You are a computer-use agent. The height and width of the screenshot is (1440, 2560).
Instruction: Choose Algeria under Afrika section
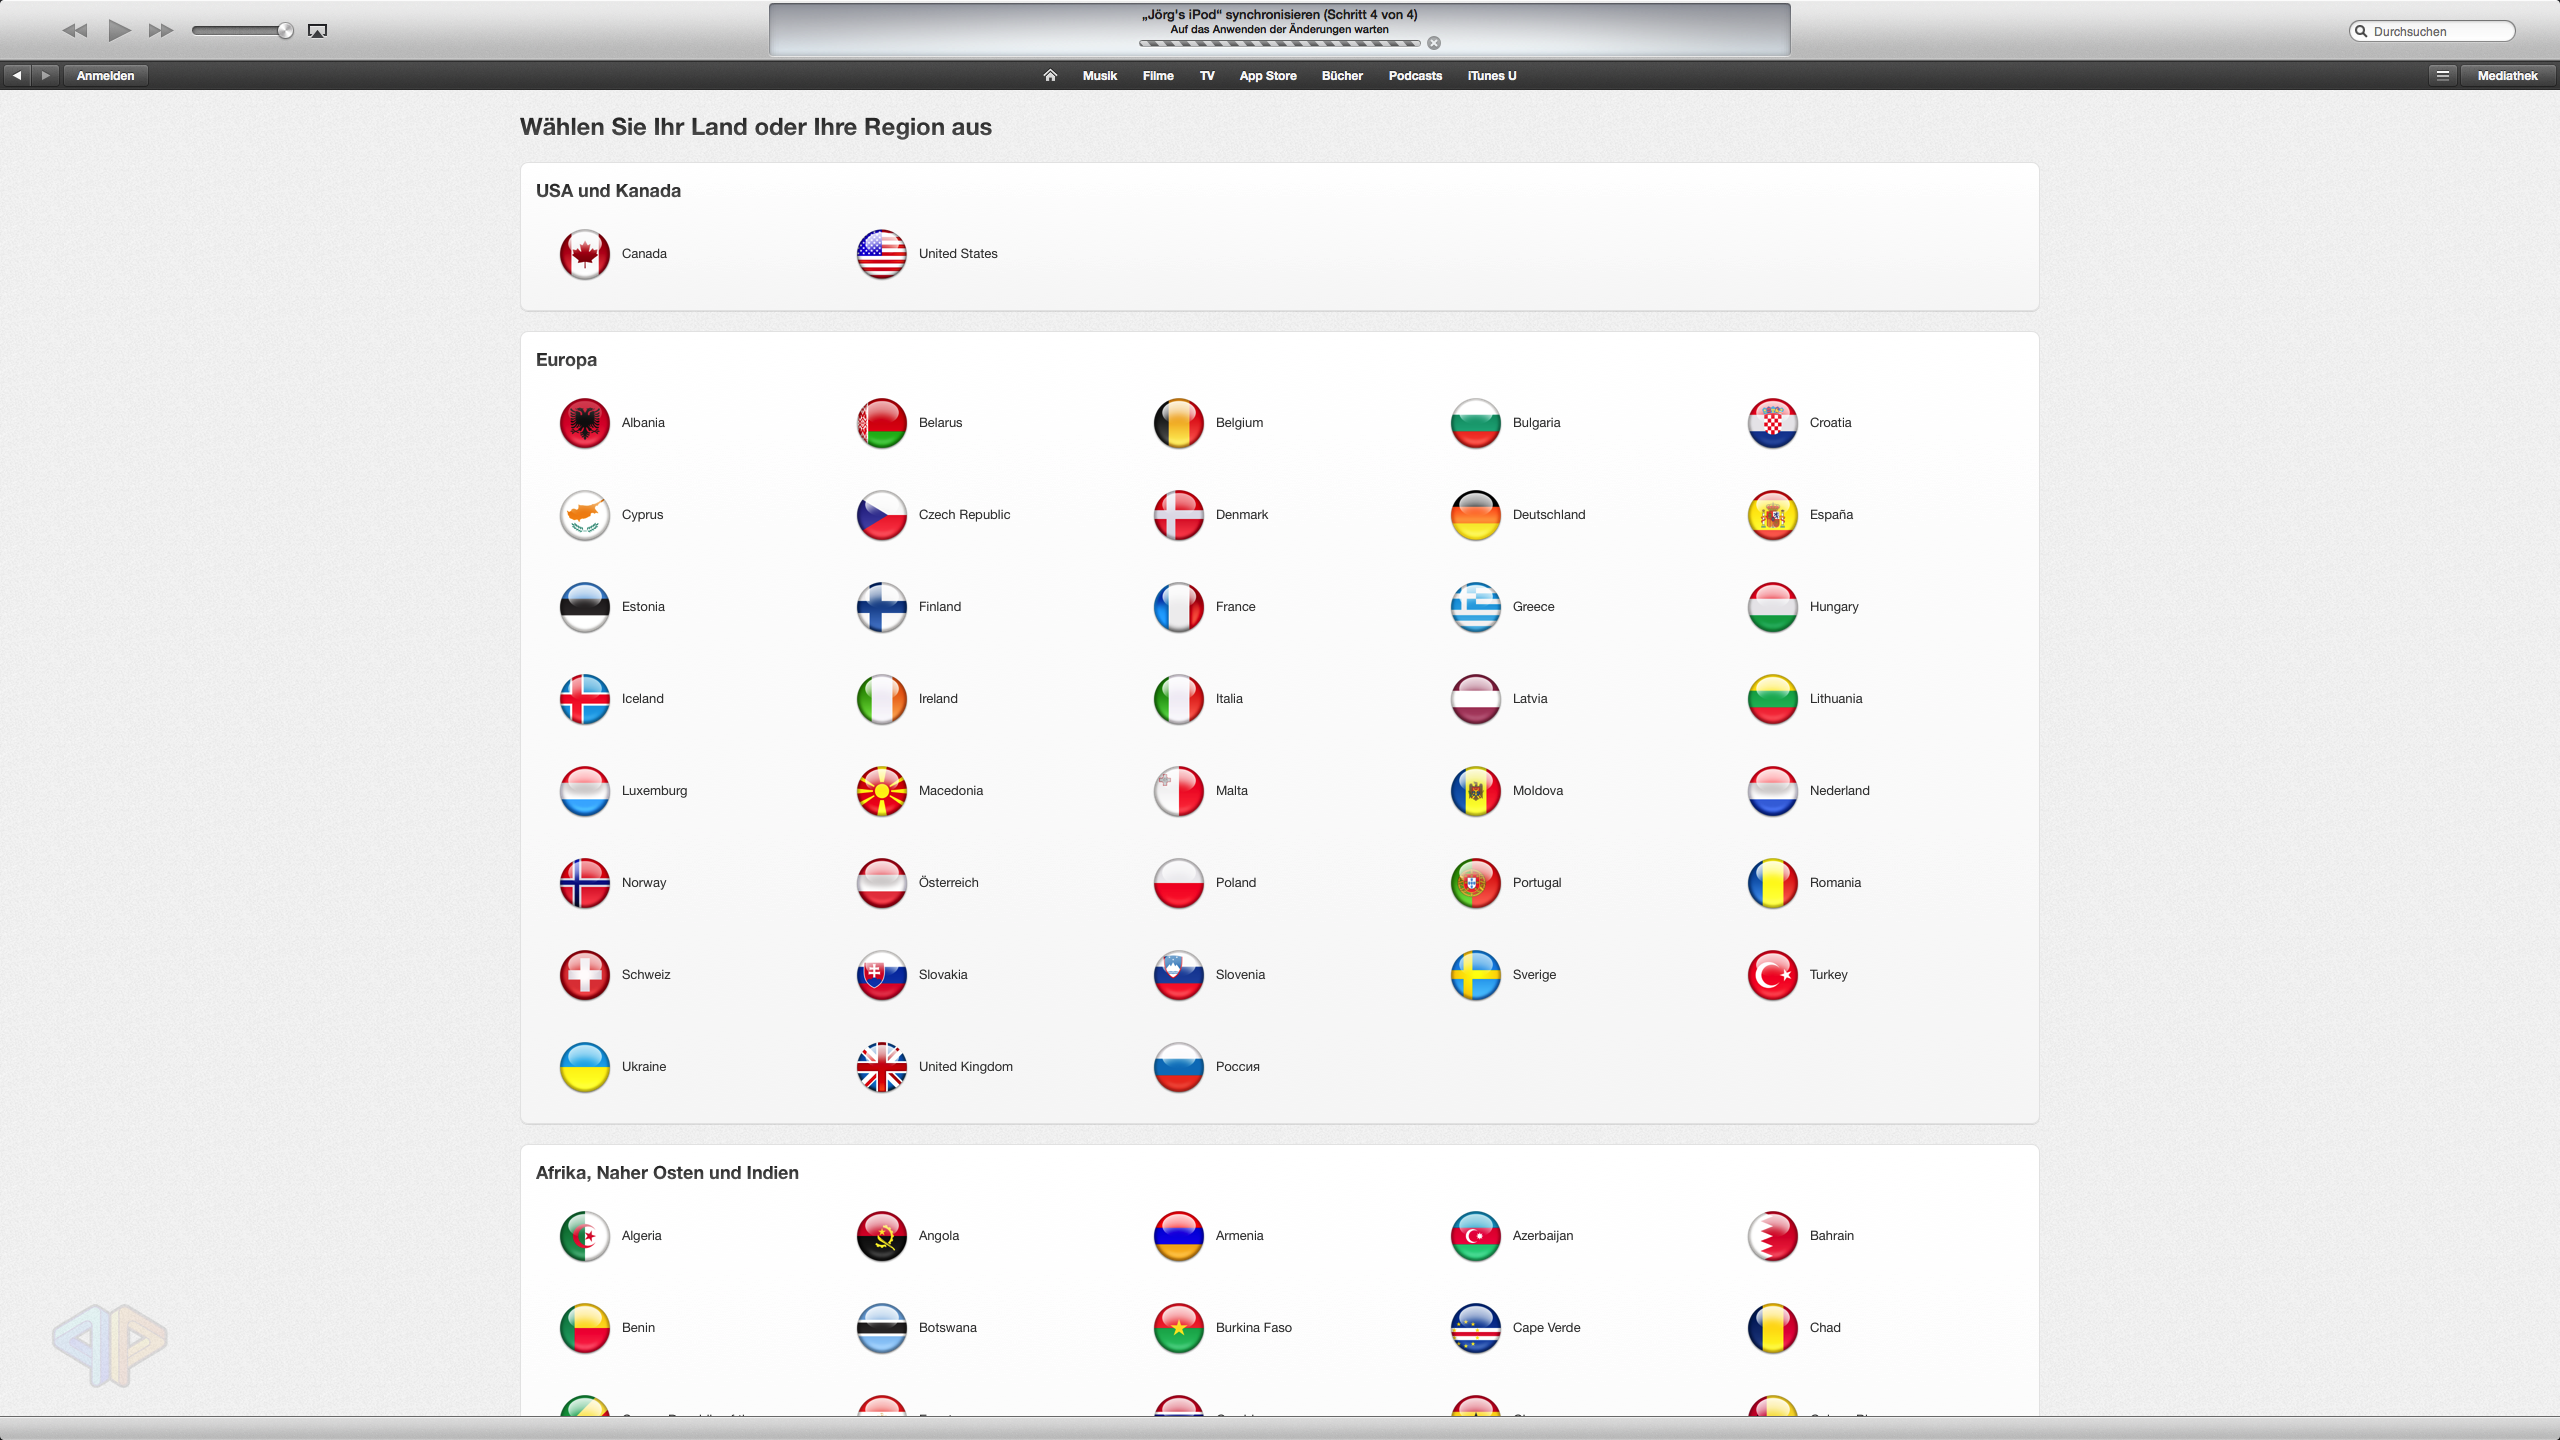click(x=584, y=1236)
